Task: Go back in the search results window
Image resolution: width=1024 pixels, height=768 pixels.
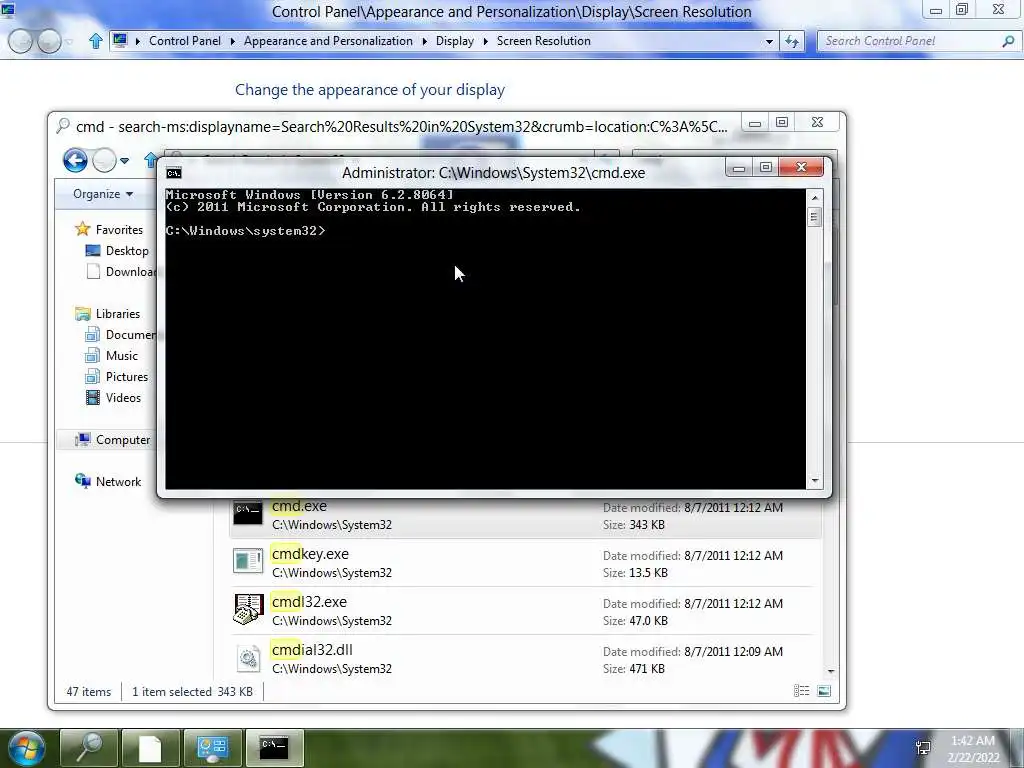Action: coord(75,160)
